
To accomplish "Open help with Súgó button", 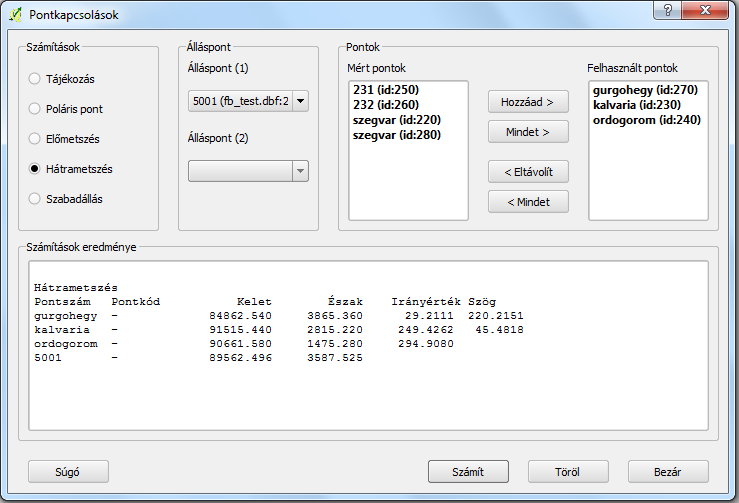I will click(x=68, y=471).
